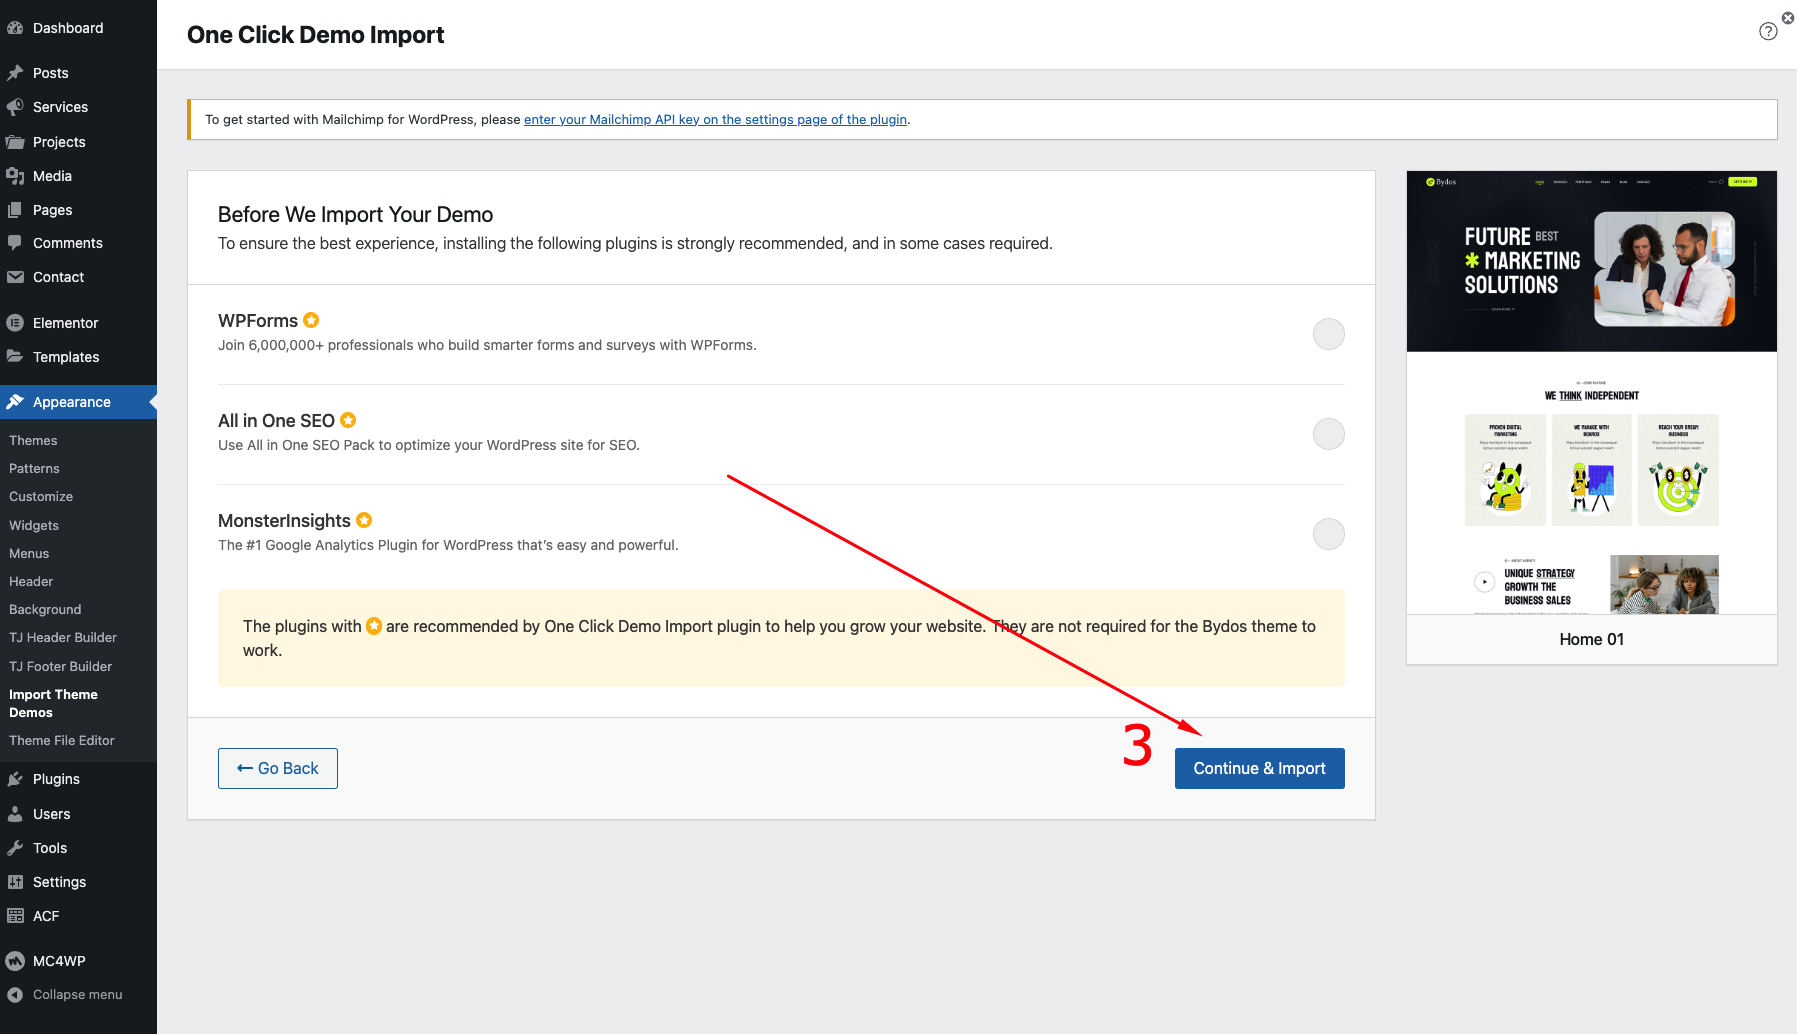Click the MC4WP Mailchimp icon
The image size is (1797, 1034).
(15, 961)
